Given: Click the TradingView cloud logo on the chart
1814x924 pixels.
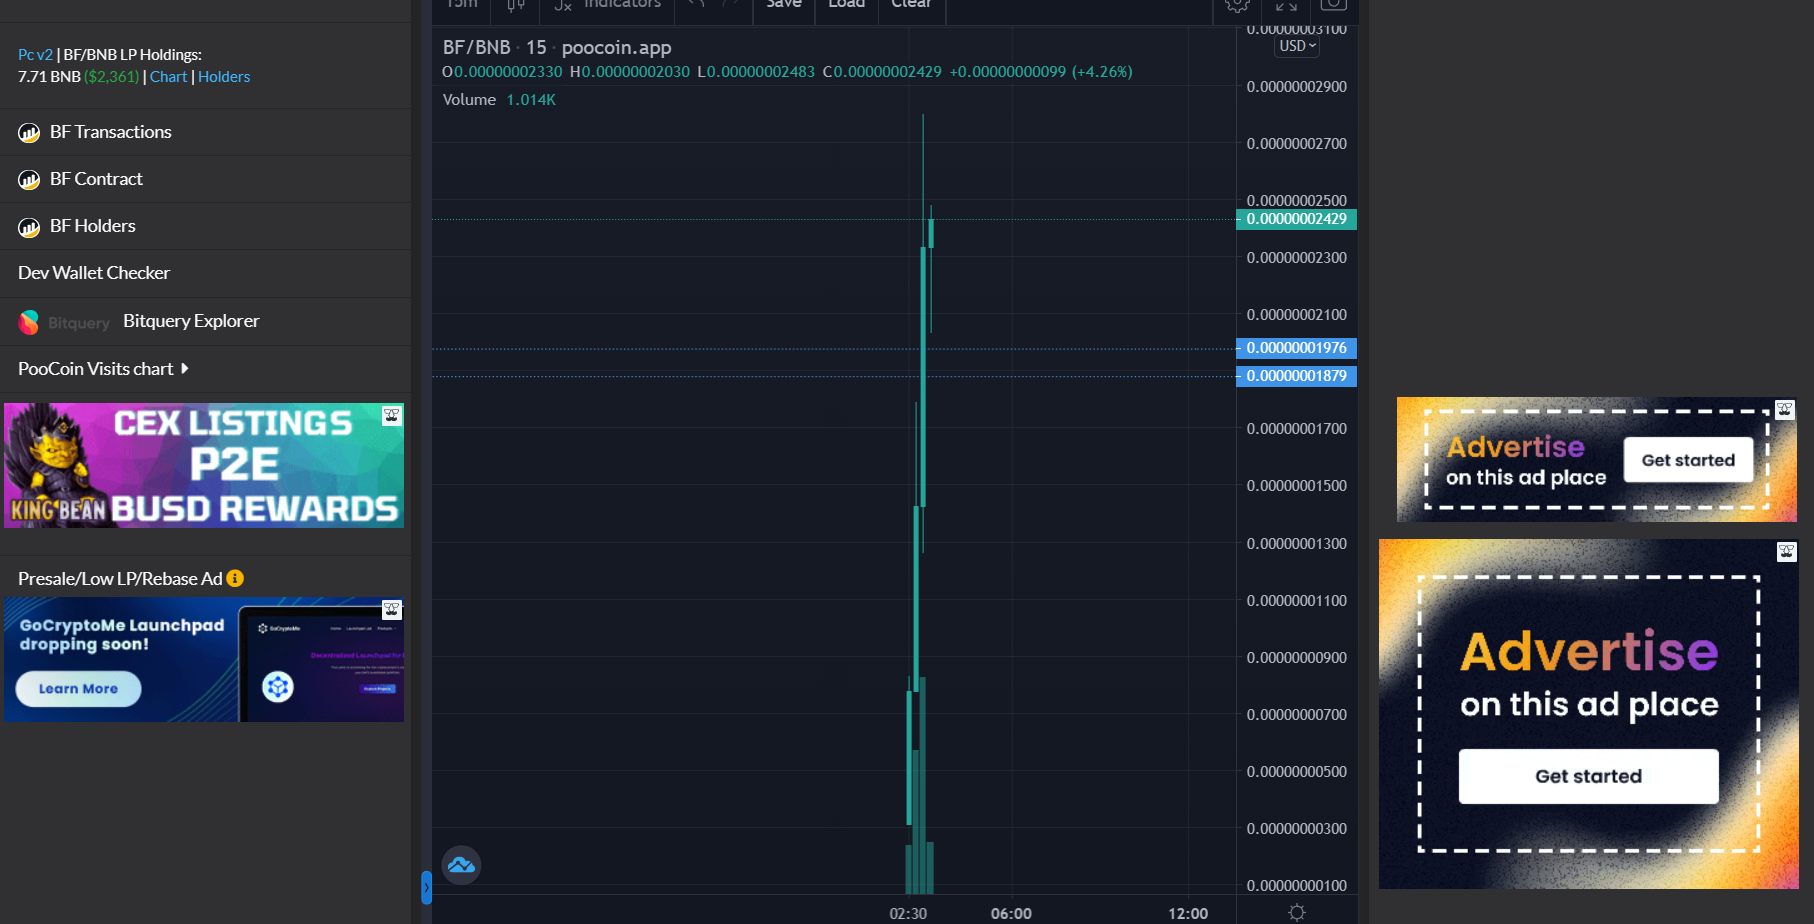Looking at the screenshot, I should click(461, 865).
